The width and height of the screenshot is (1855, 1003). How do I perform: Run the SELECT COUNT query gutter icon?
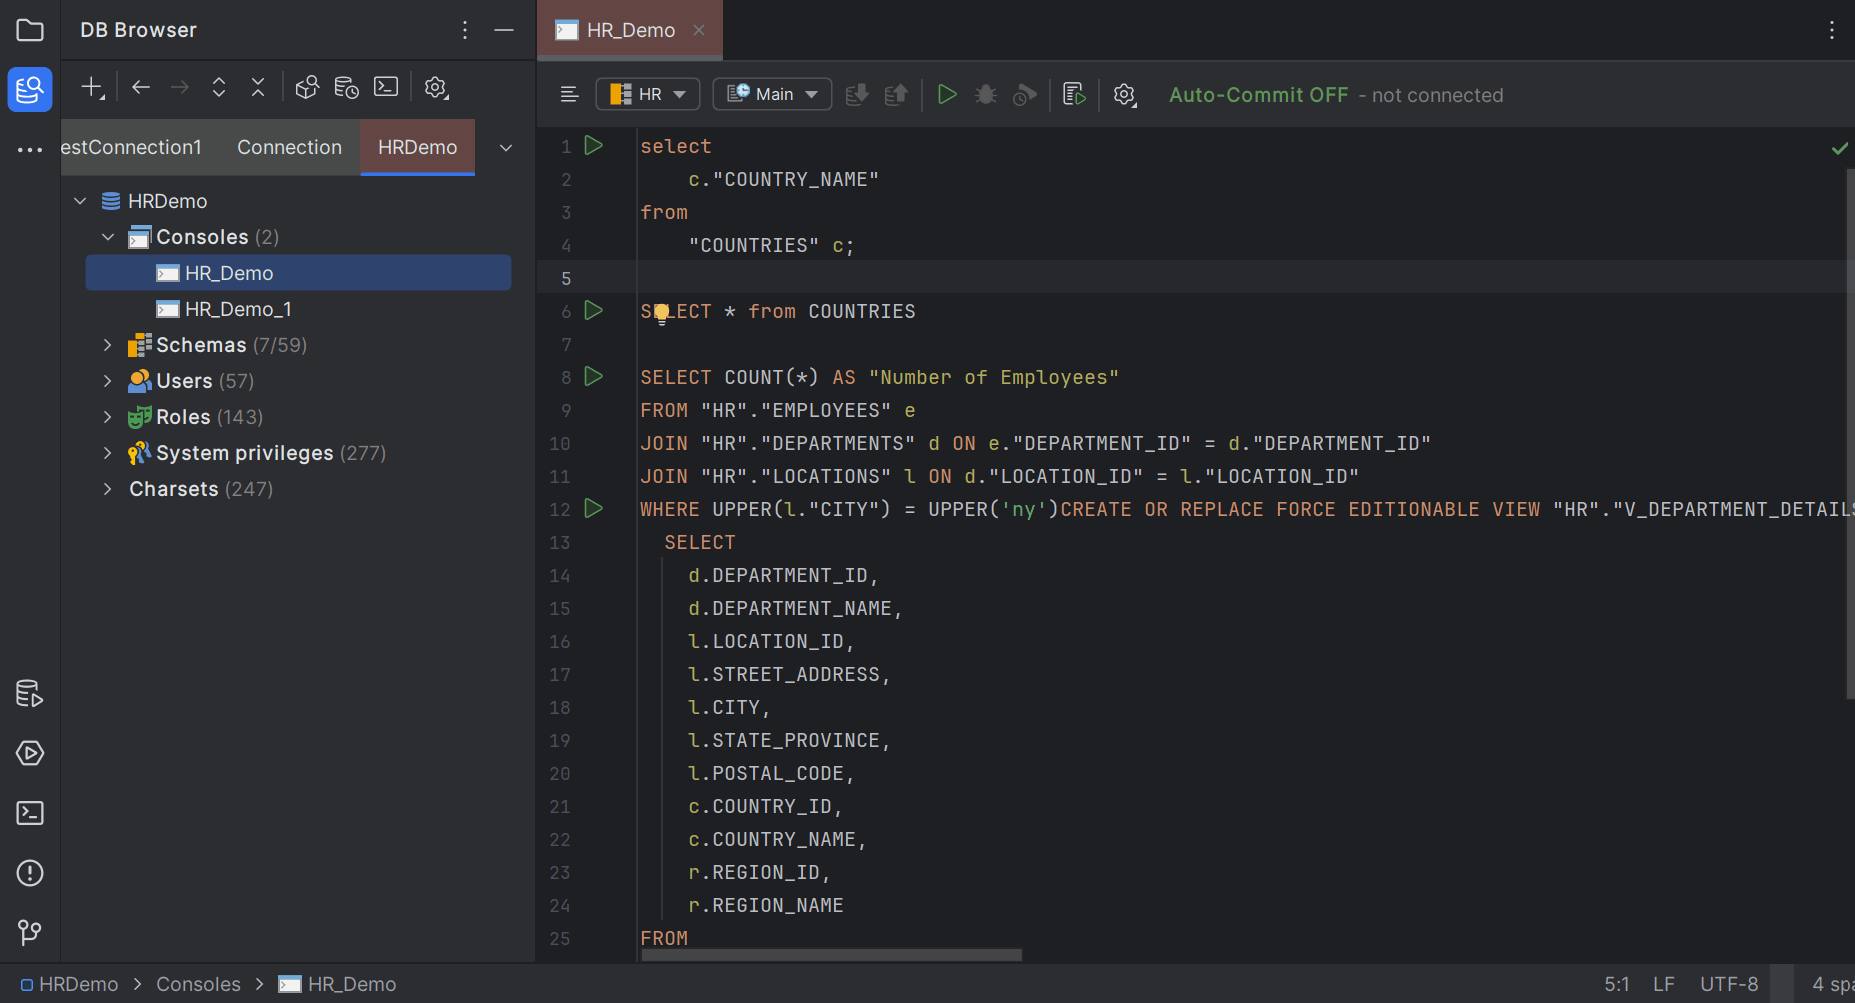tap(593, 377)
